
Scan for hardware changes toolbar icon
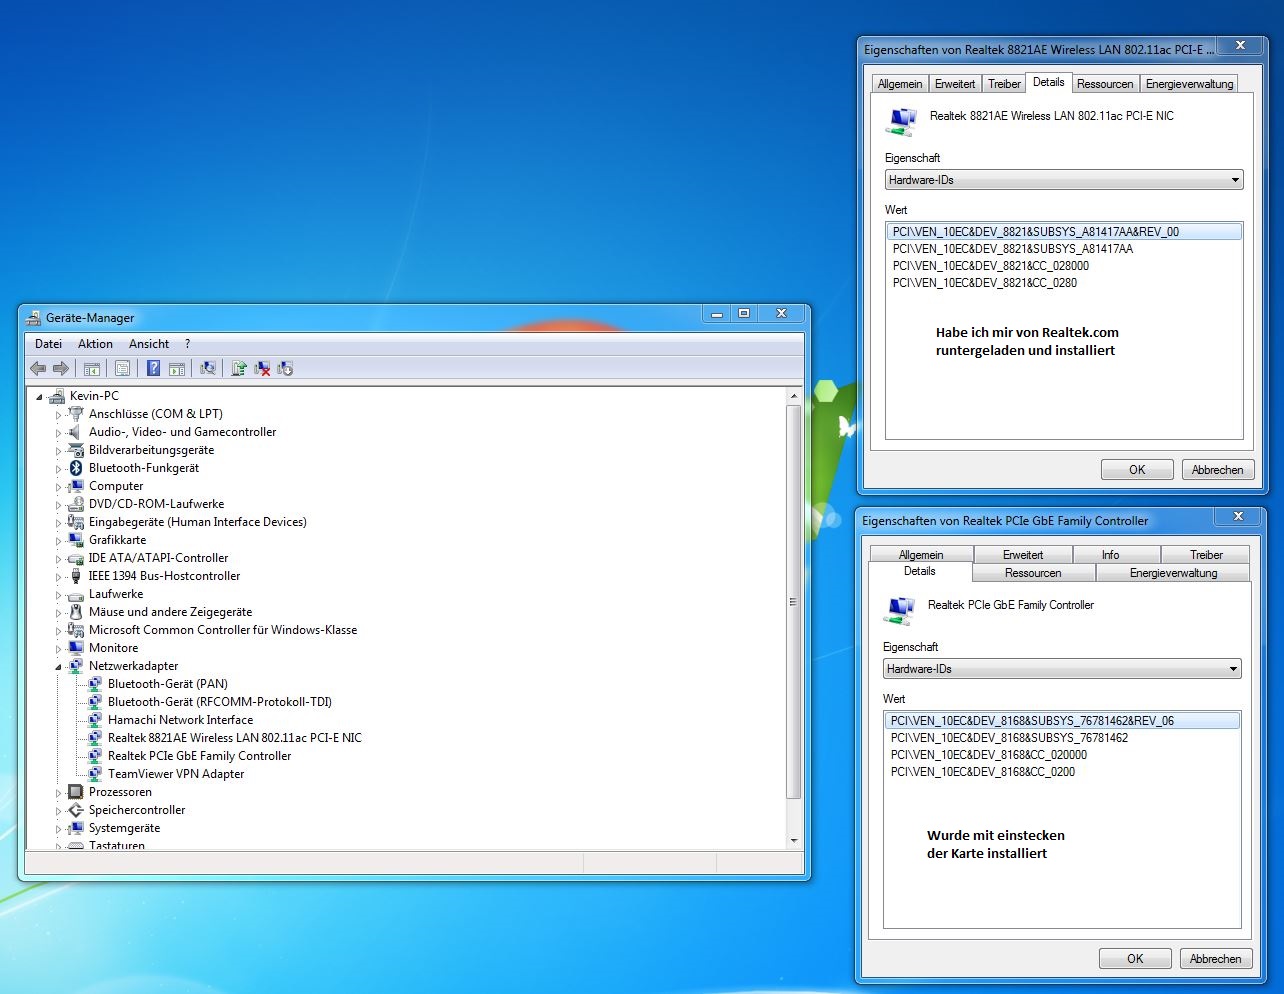click(x=207, y=368)
